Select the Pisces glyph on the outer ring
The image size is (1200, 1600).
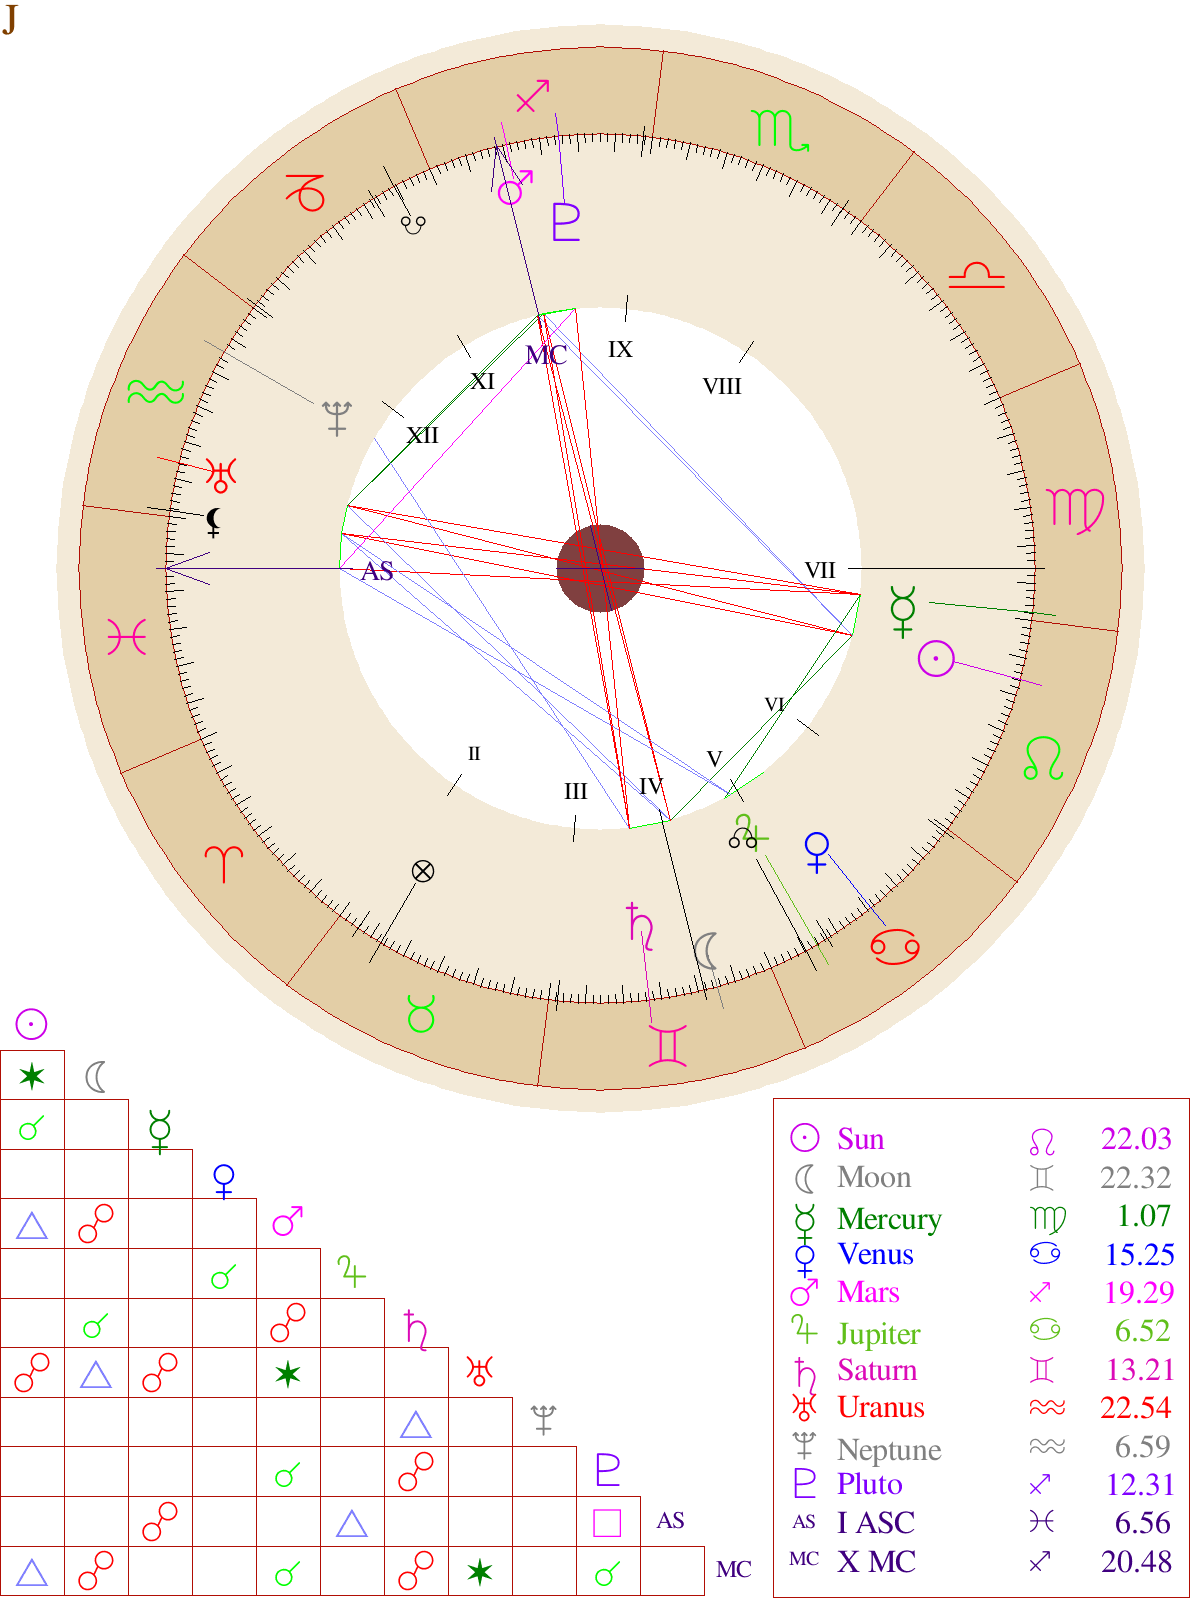[x=127, y=637]
